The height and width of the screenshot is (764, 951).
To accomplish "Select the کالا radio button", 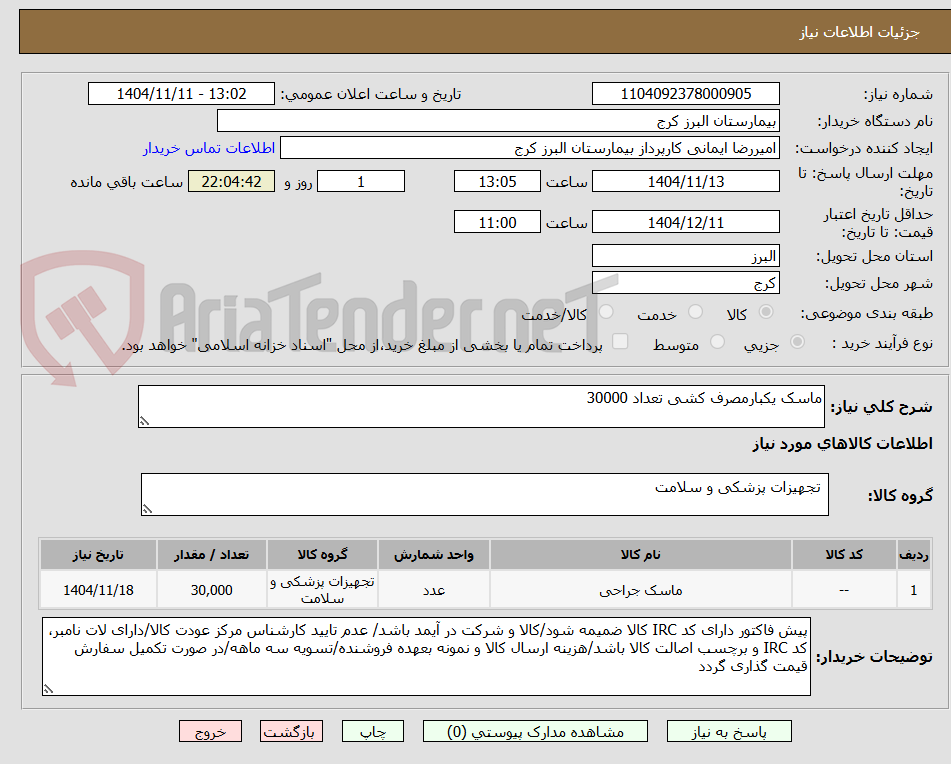I will click(x=766, y=312).
